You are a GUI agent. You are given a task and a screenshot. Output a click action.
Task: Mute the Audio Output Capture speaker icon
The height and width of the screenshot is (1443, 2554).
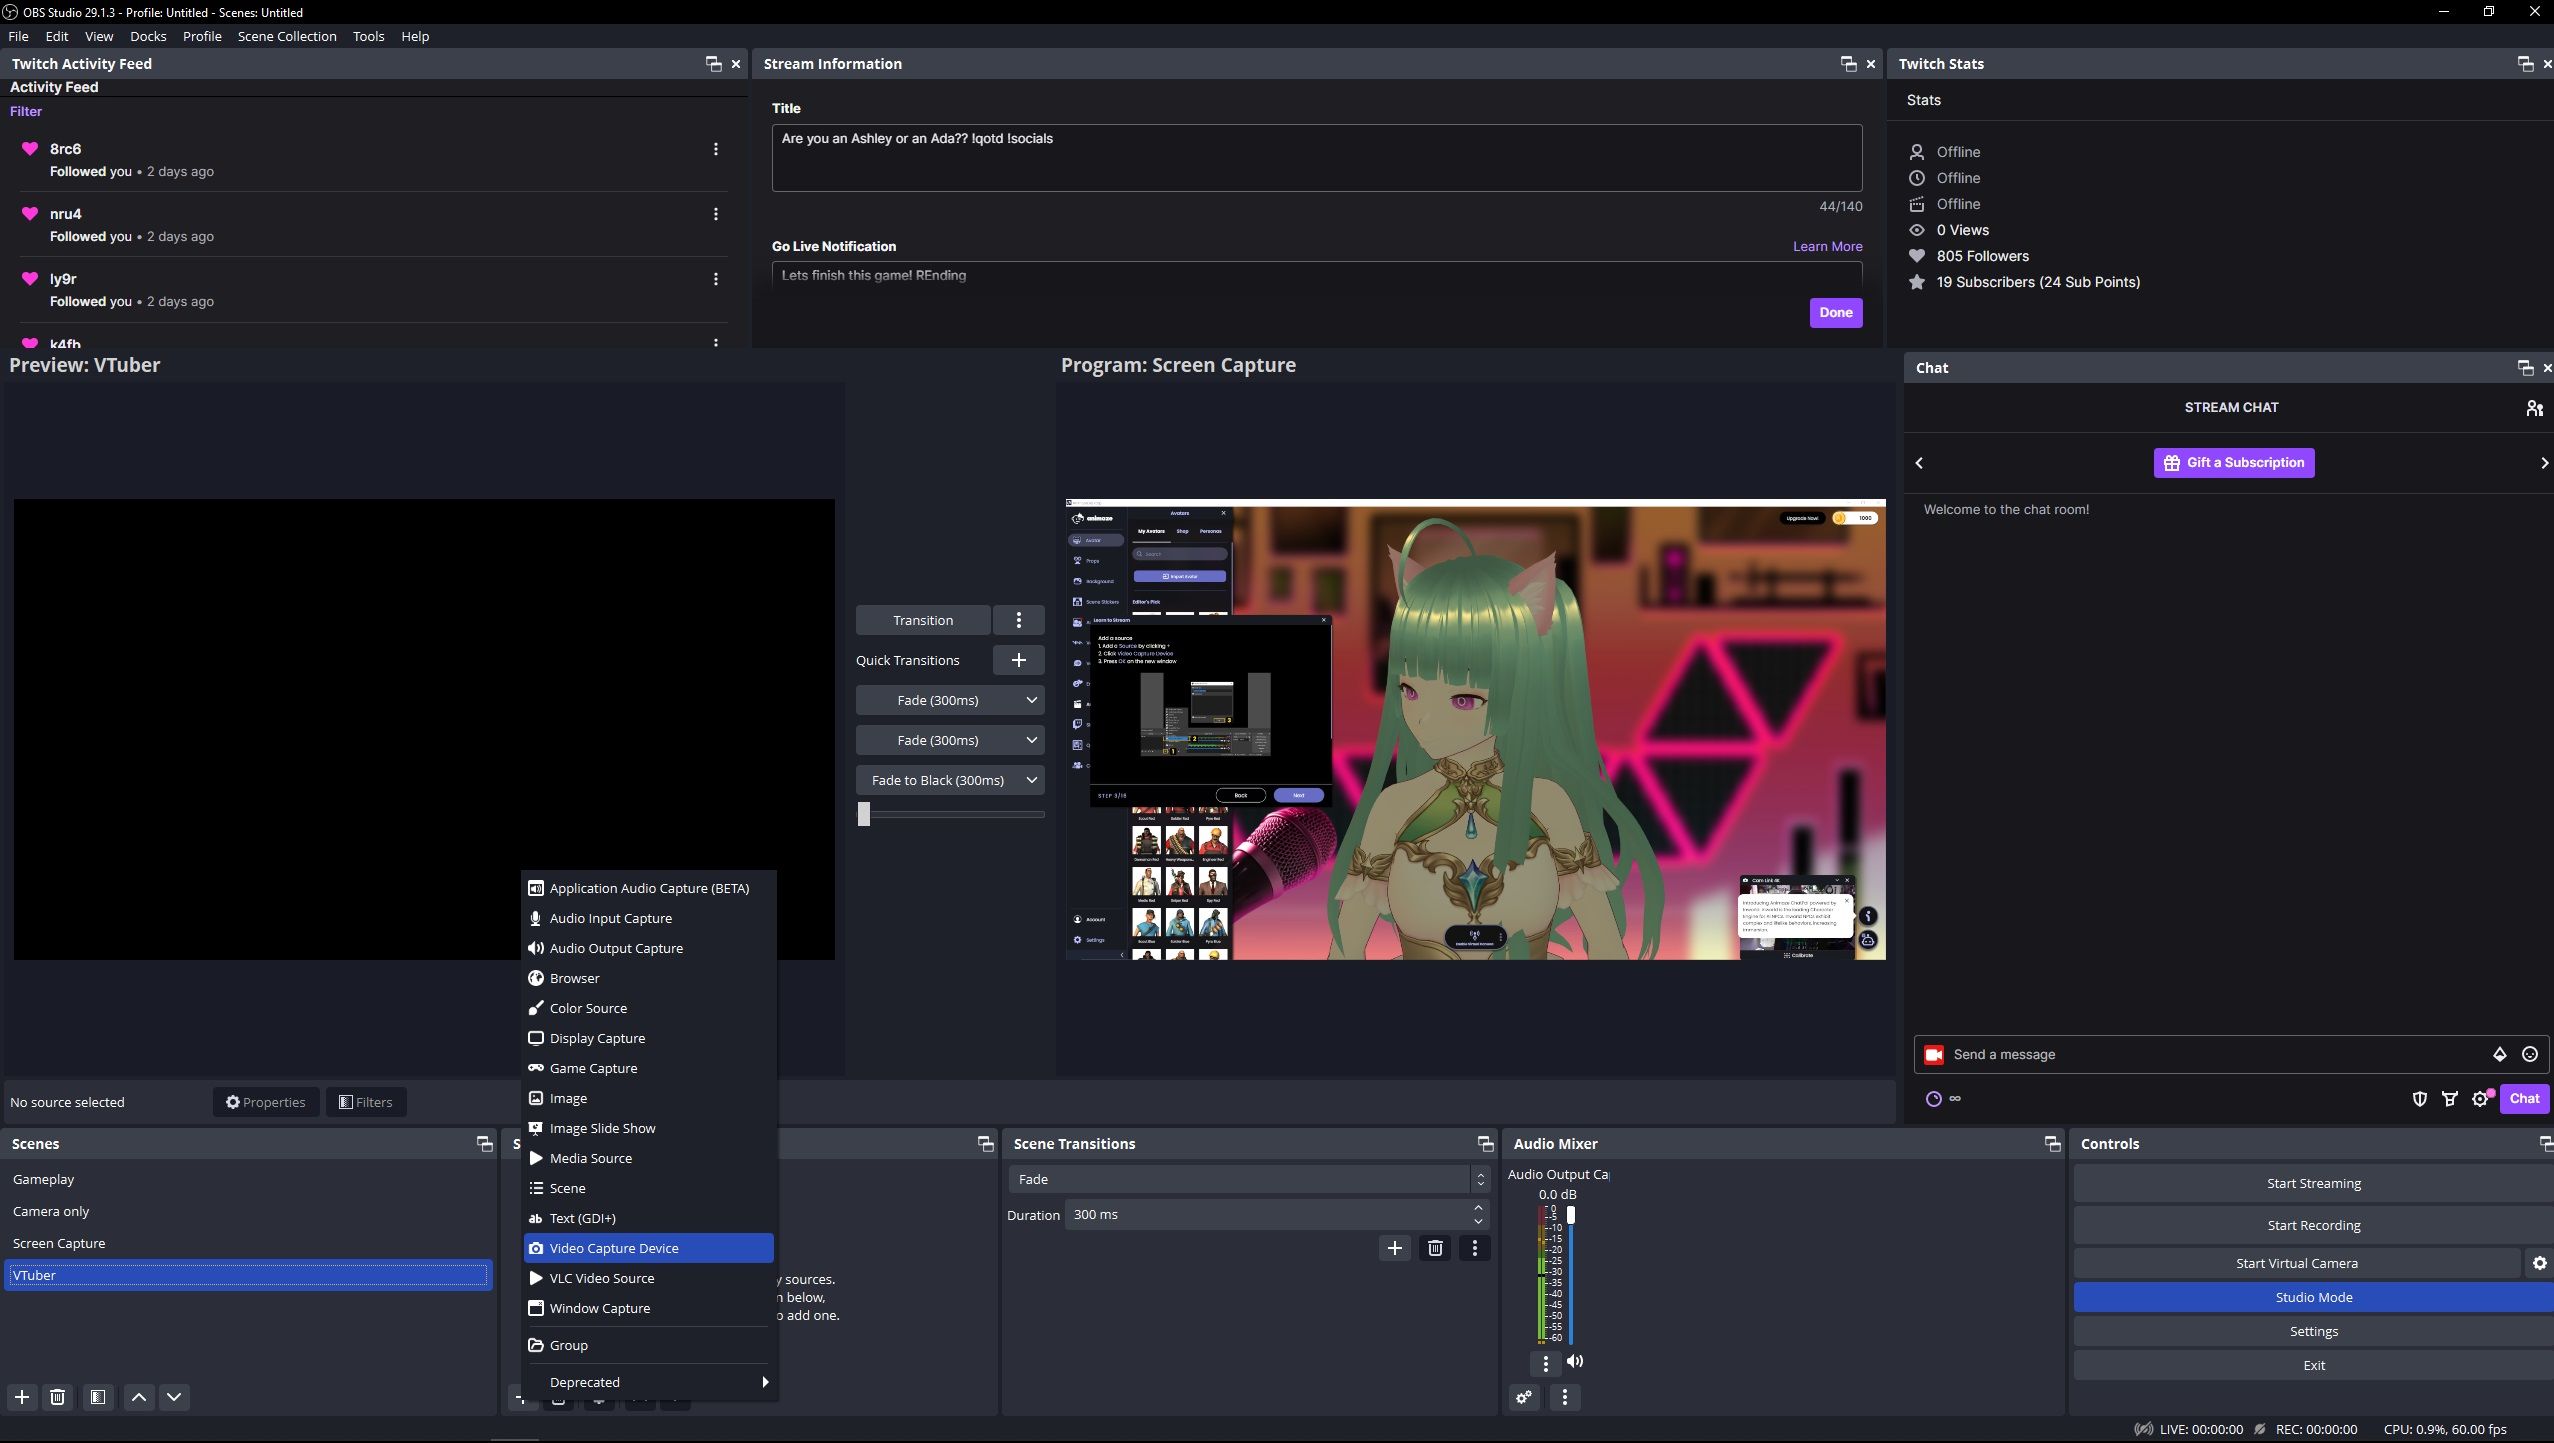1575,1361
